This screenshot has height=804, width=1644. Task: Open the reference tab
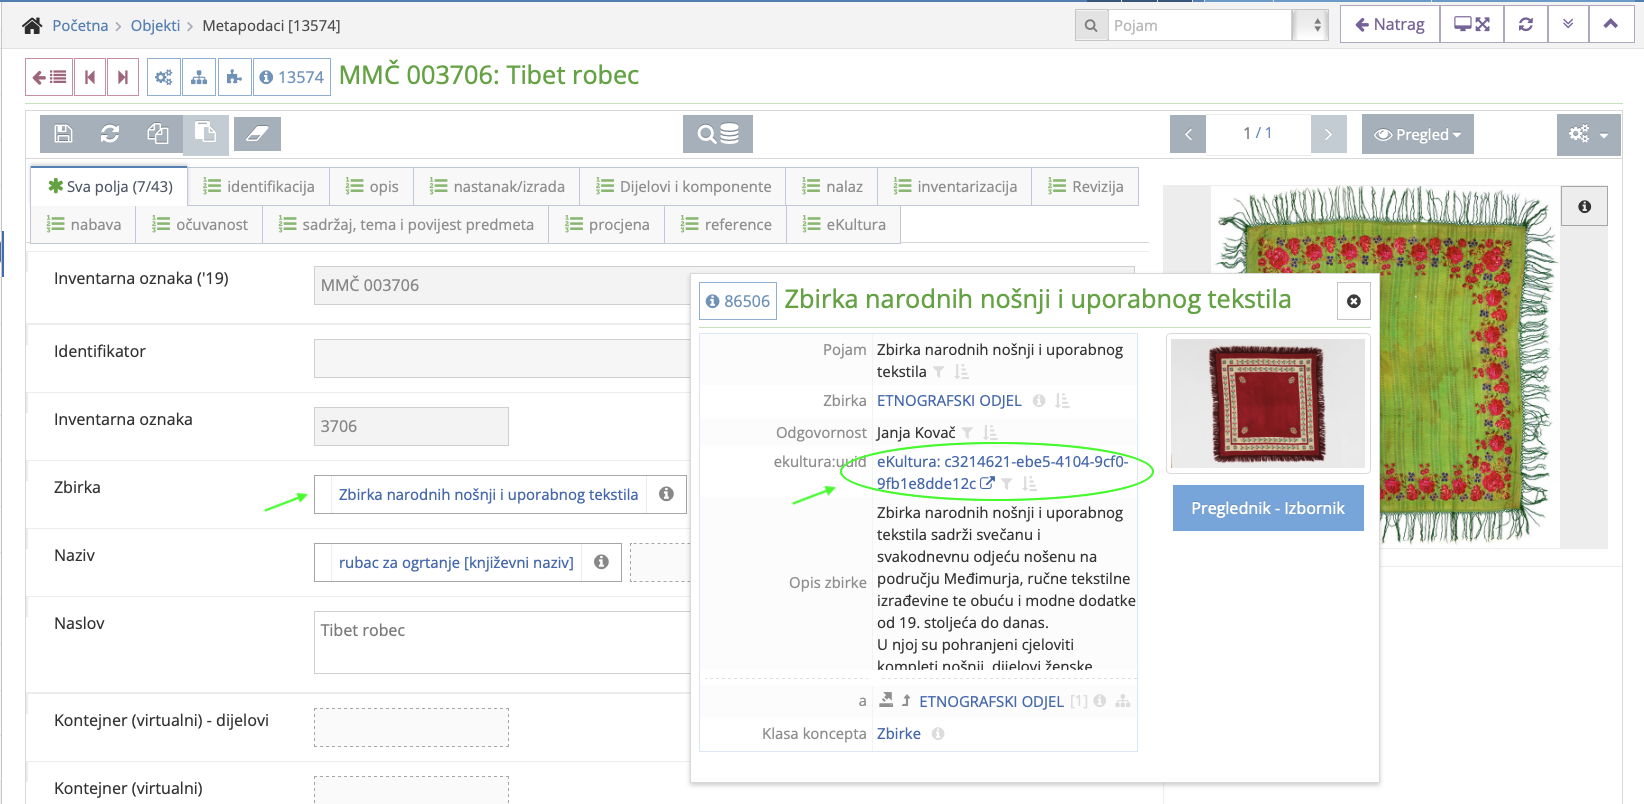click(727, 224)
